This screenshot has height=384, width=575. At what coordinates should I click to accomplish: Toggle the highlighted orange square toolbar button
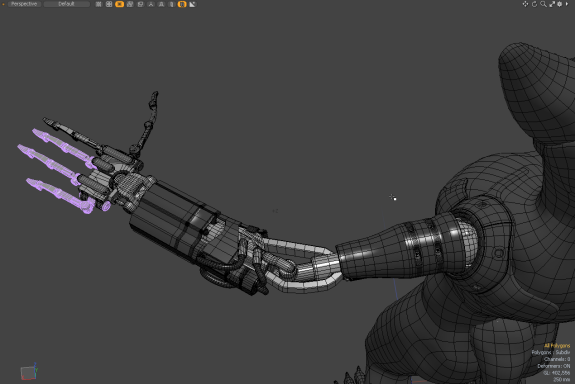120,4
